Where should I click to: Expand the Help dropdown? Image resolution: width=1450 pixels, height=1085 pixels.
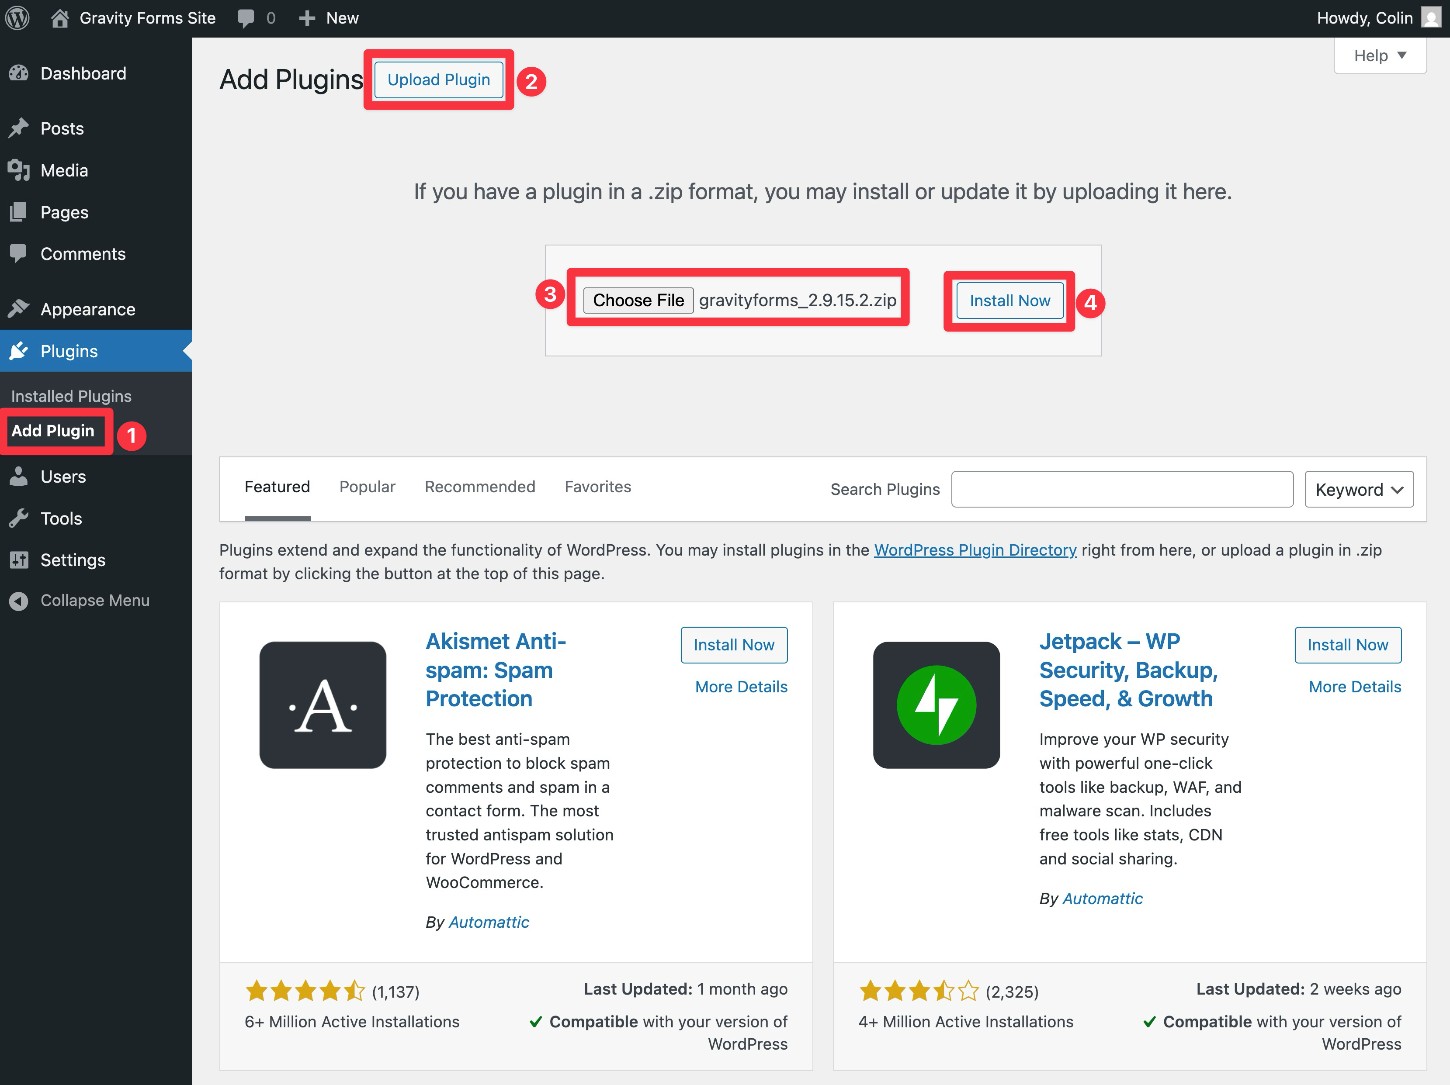(1380, 56)
